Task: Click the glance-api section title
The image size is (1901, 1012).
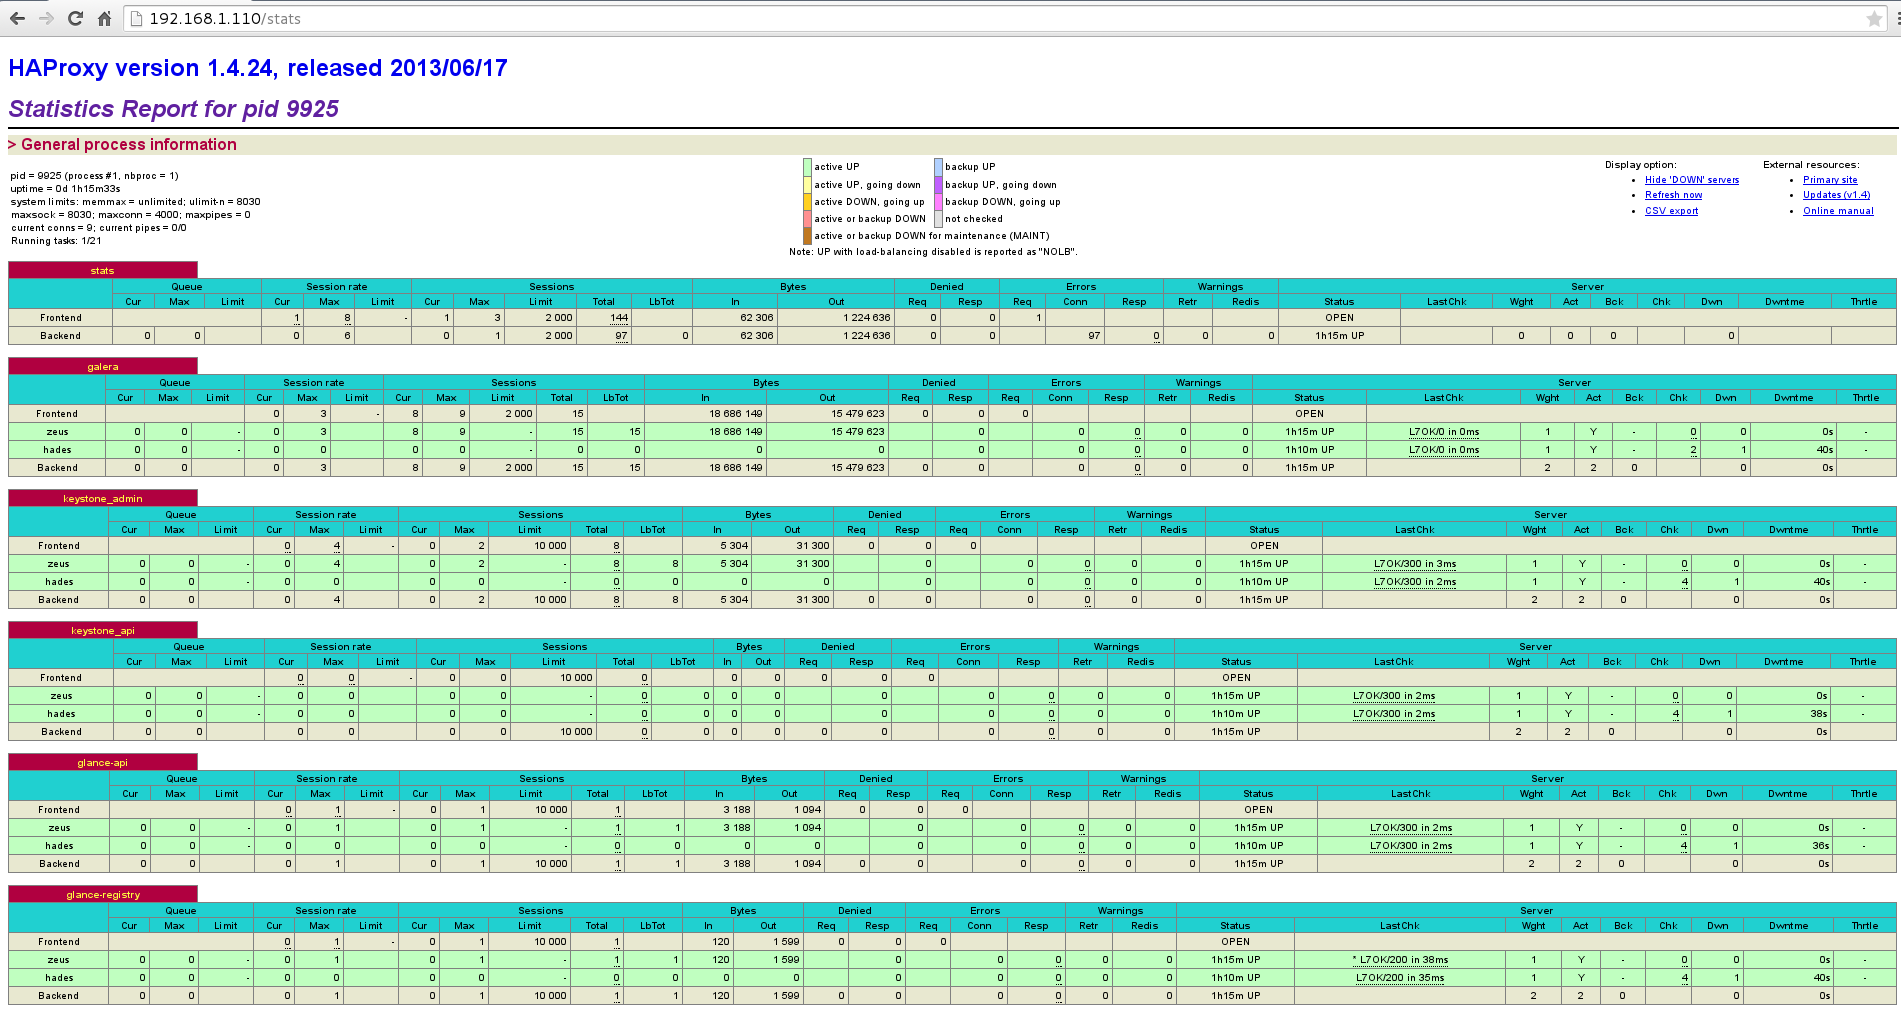Action: point(102,763)
